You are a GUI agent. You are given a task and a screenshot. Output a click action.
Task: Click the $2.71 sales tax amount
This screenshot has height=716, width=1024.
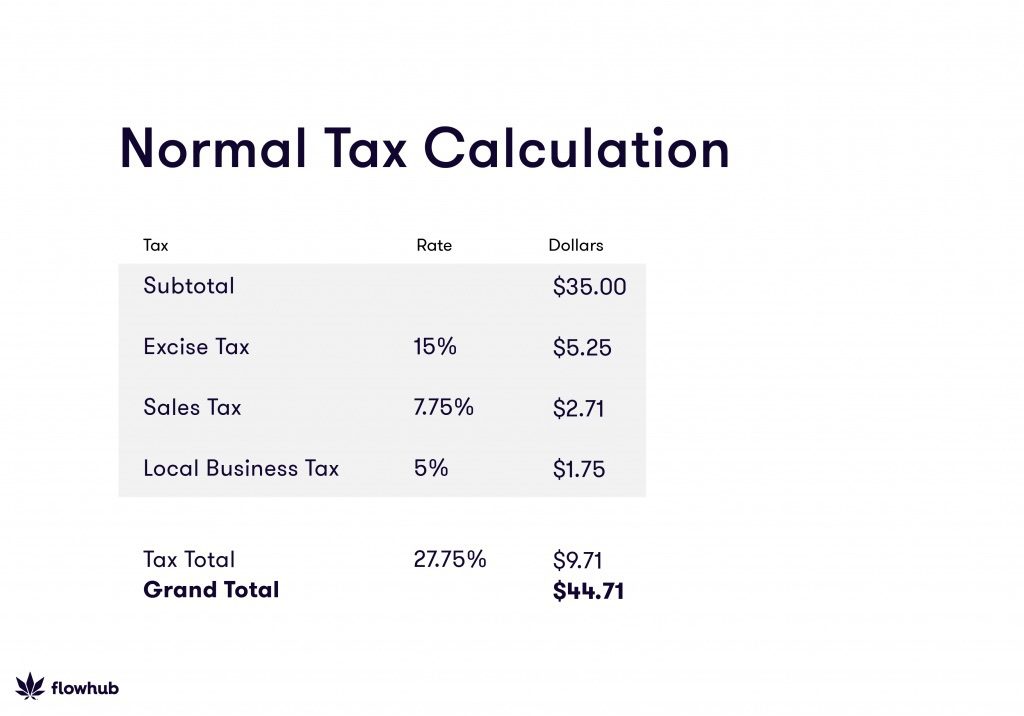(x=578, y=409)
